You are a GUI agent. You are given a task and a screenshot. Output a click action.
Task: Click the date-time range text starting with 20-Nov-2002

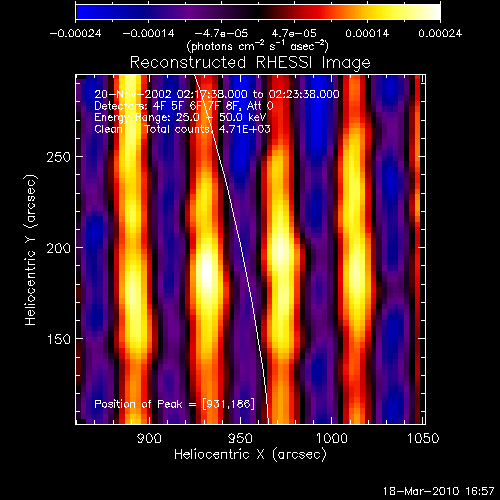(x=217, y=94)
